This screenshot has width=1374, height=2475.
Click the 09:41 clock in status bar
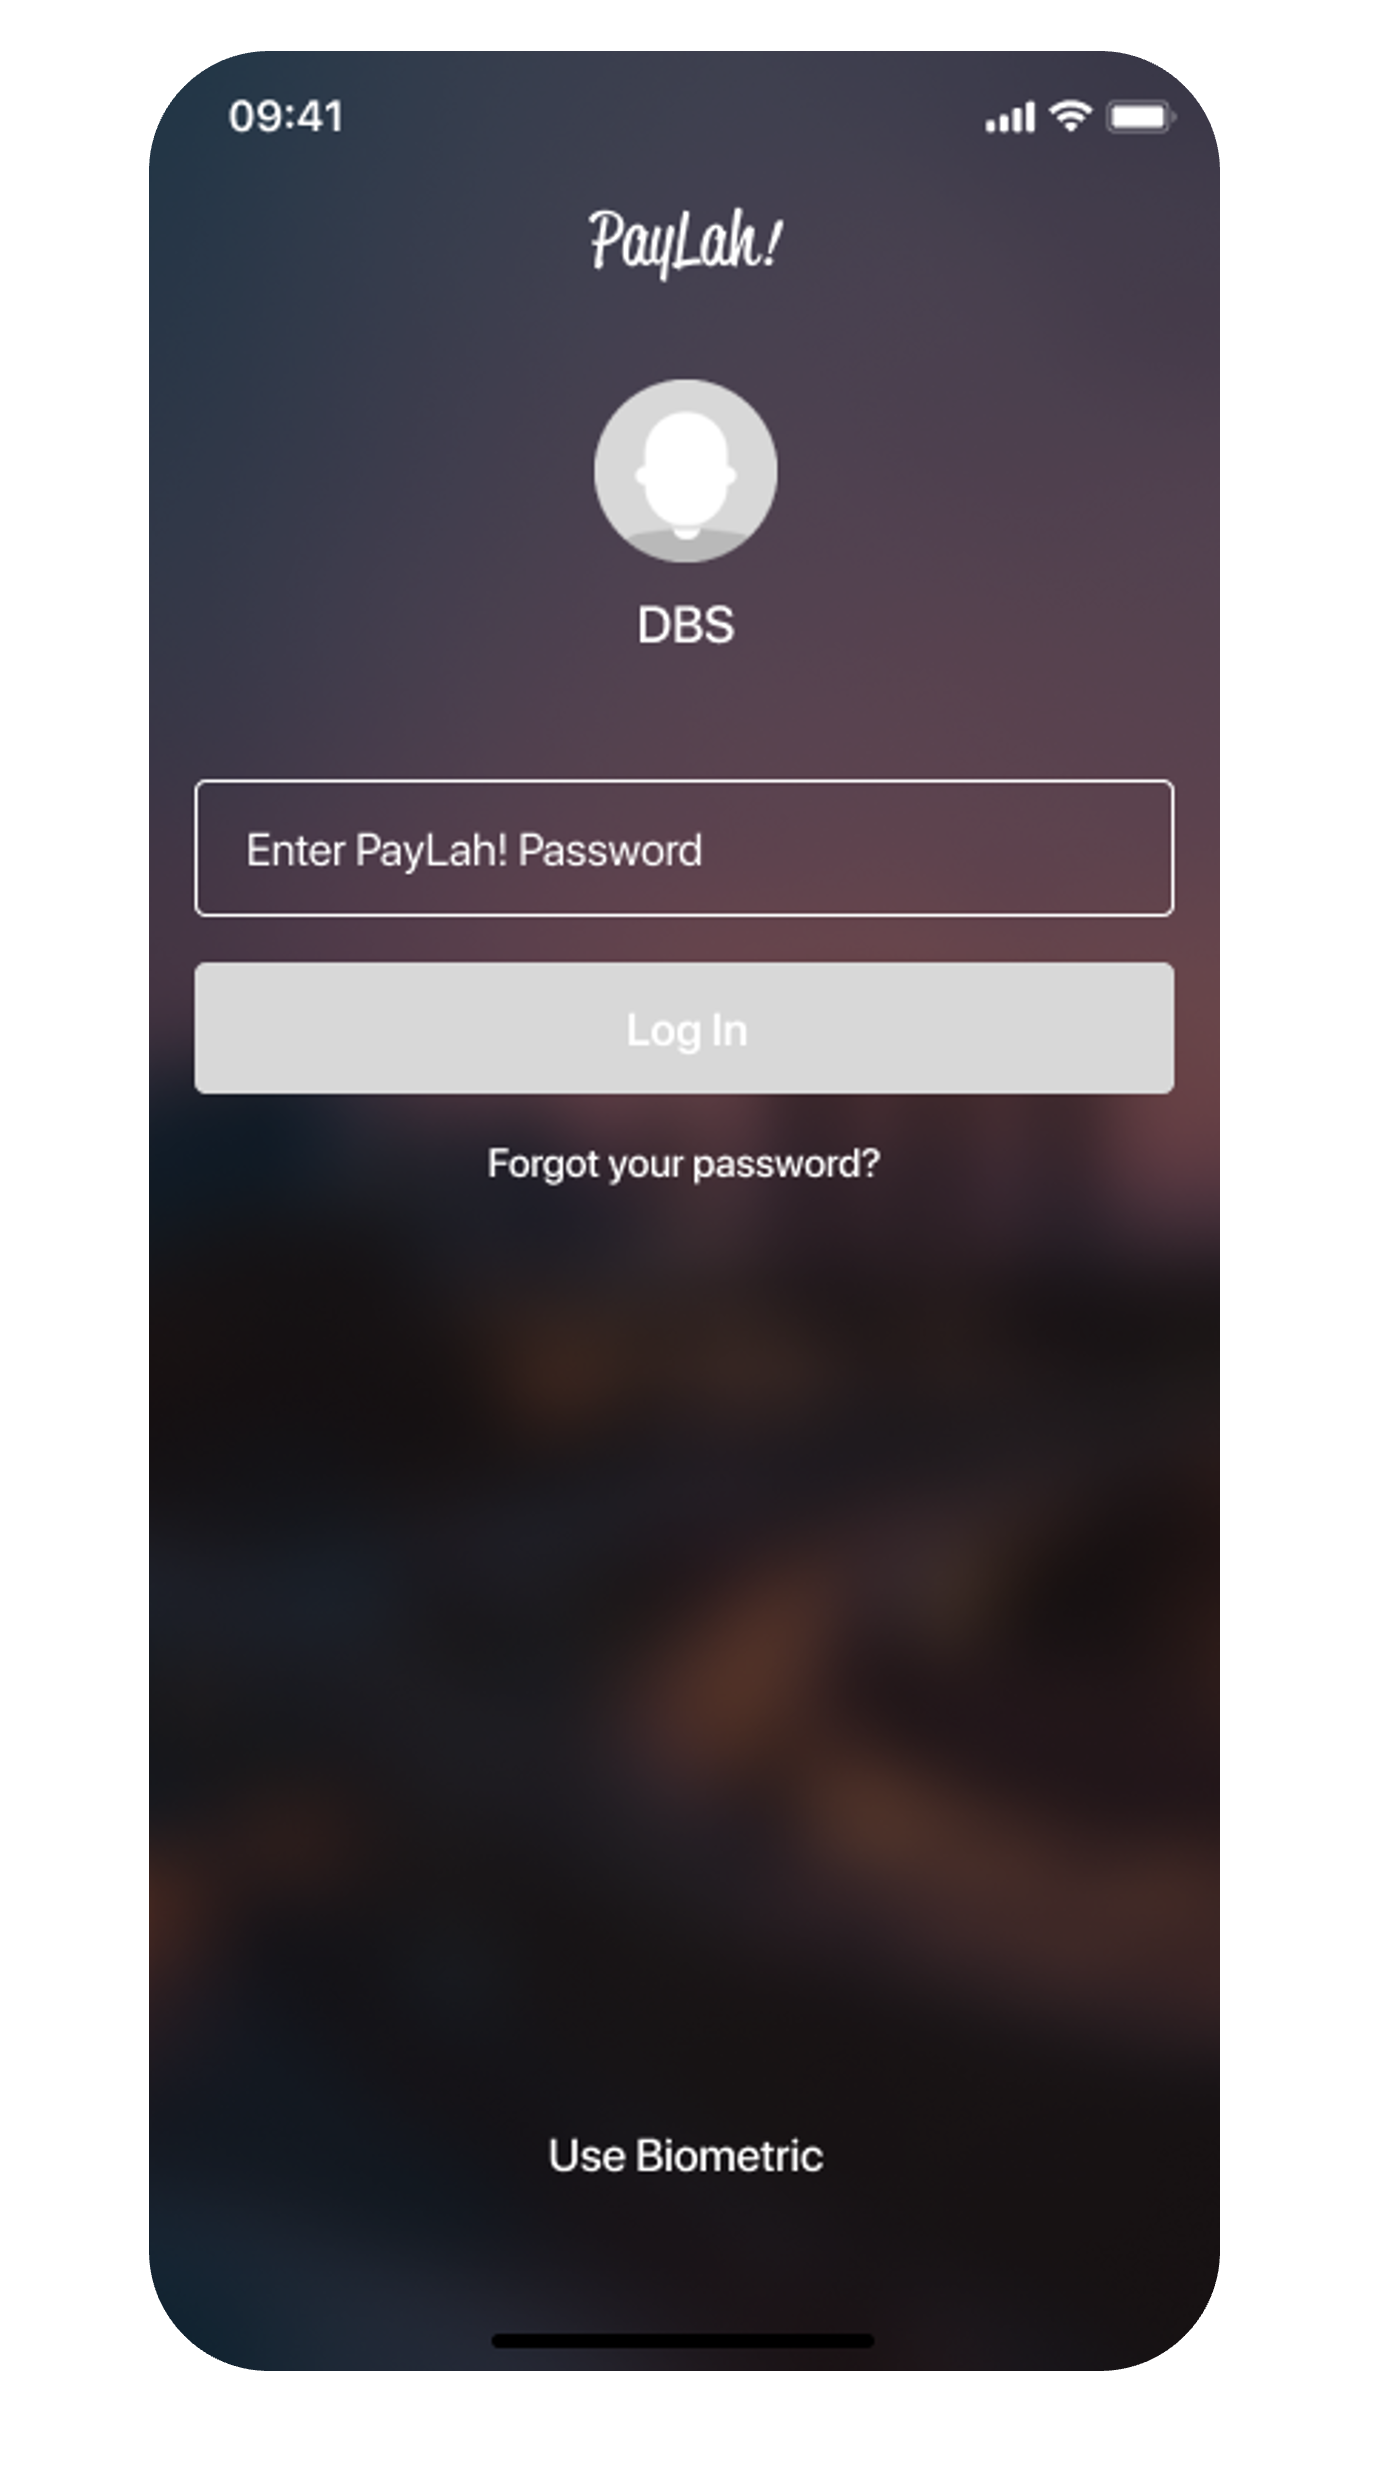(x=286, y=116)
